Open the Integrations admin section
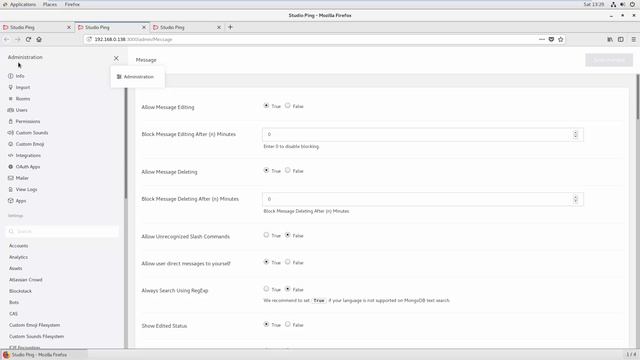 (x=24, y=156)
